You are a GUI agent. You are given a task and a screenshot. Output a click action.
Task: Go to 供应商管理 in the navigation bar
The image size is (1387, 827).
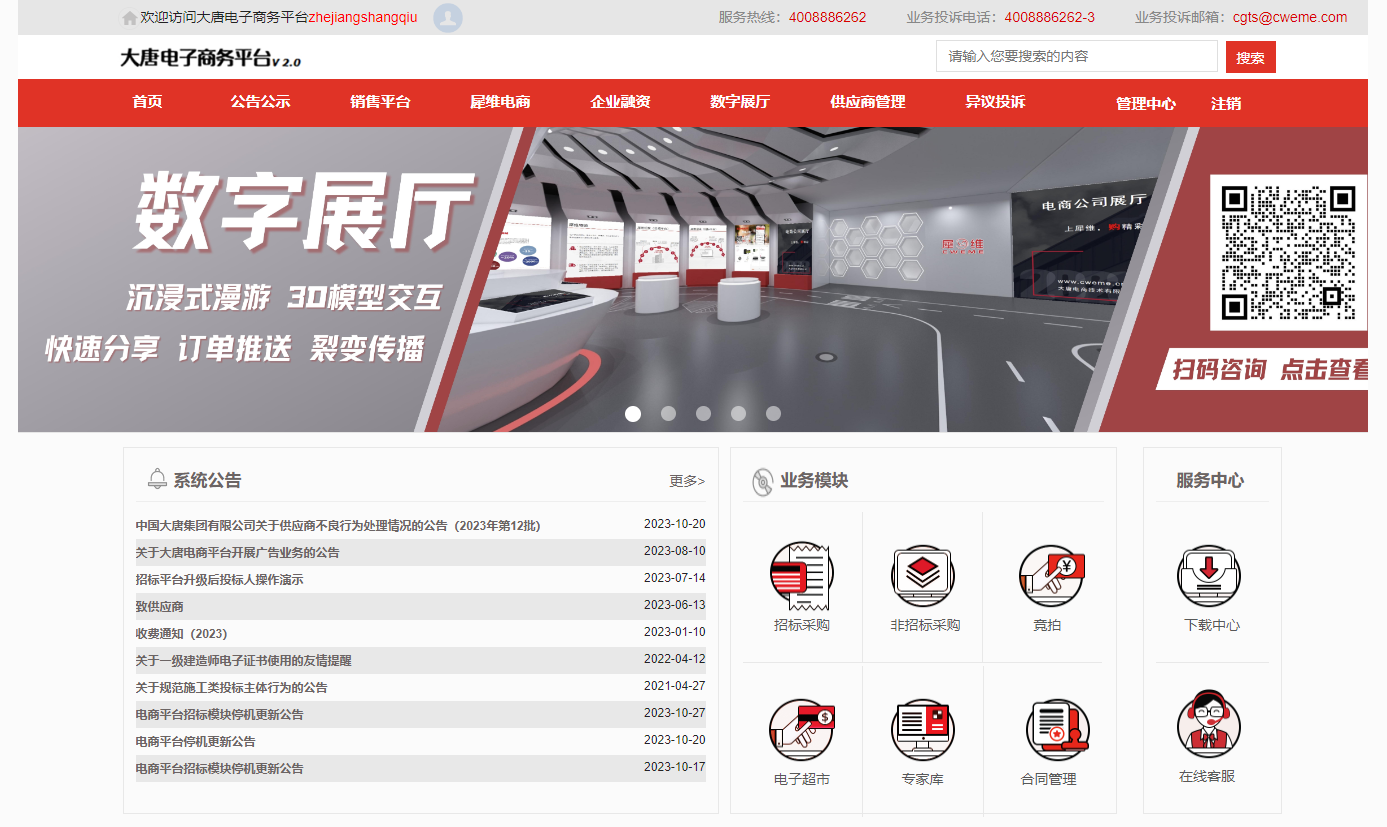[x=867, y=102]
